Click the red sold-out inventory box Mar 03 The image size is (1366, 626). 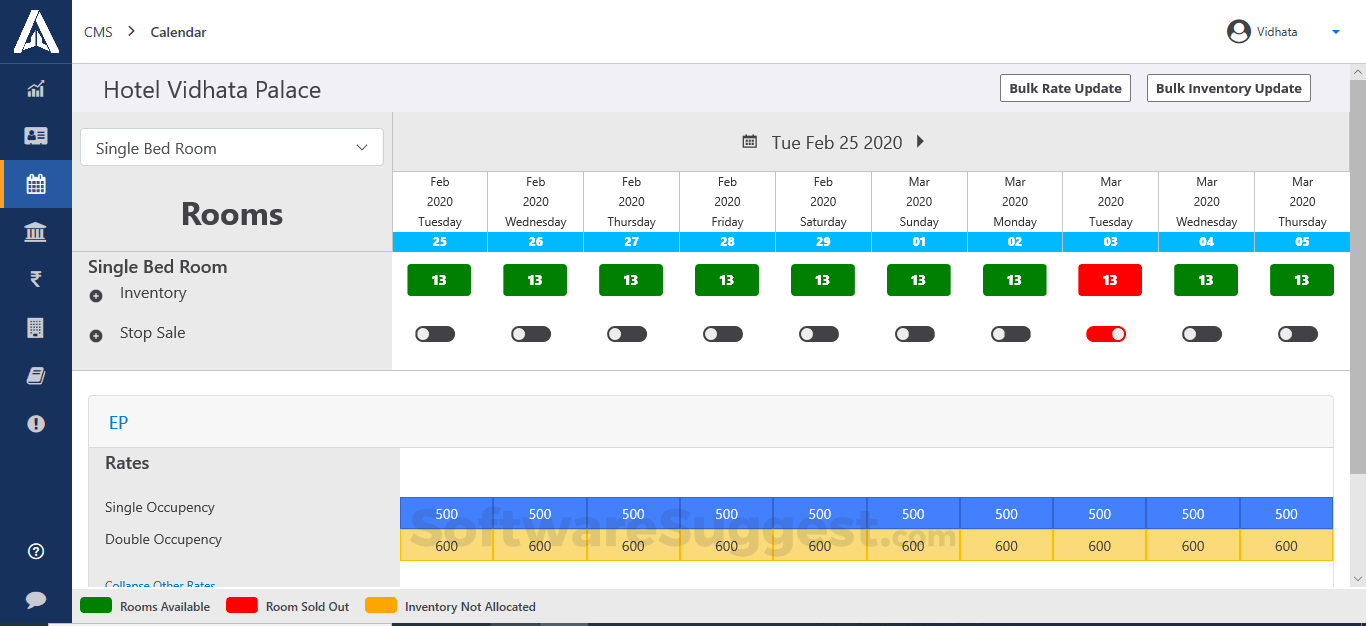point(1110,281)
